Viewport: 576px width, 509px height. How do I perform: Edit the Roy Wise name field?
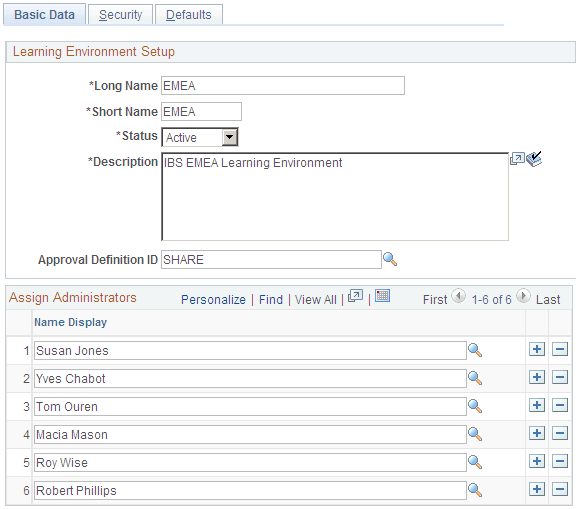click(250, 462)
